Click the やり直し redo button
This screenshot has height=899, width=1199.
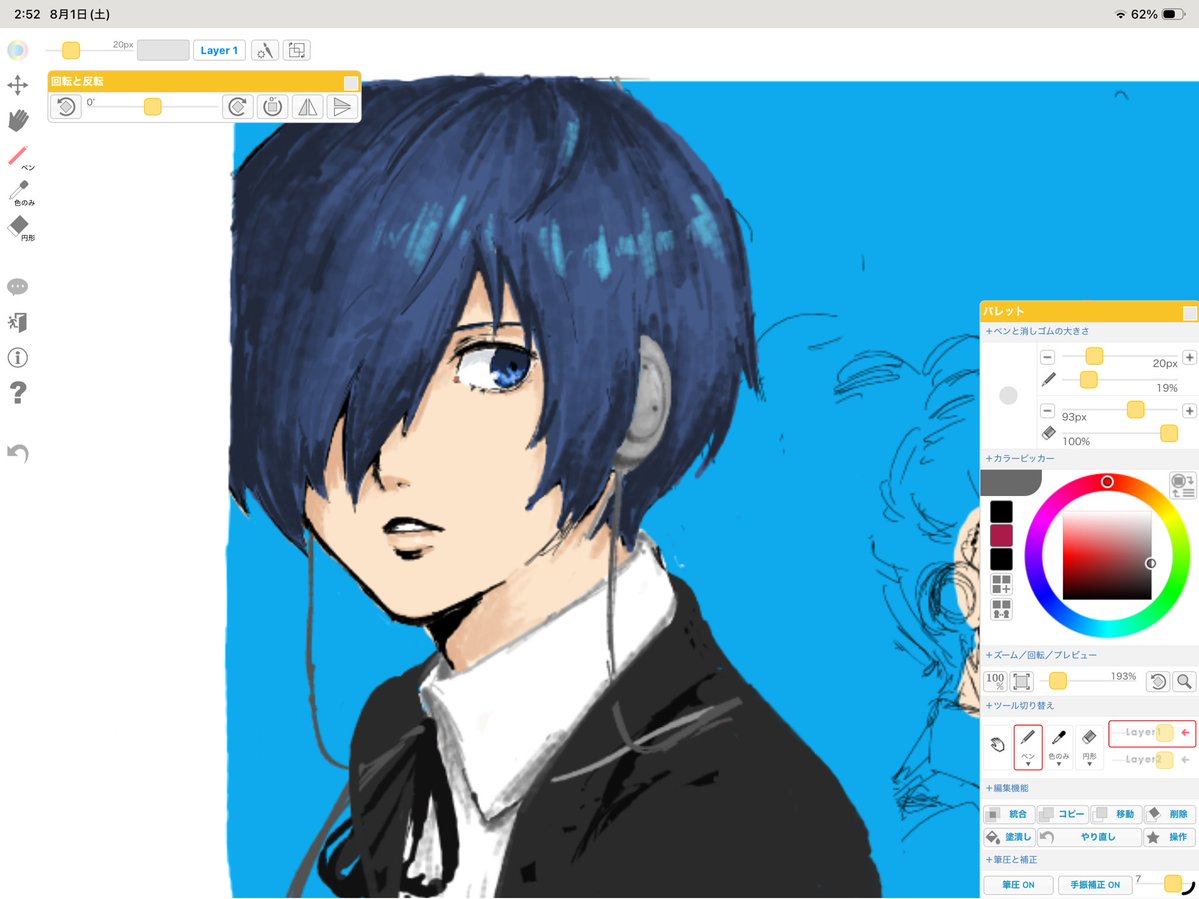coord(1089,837)
